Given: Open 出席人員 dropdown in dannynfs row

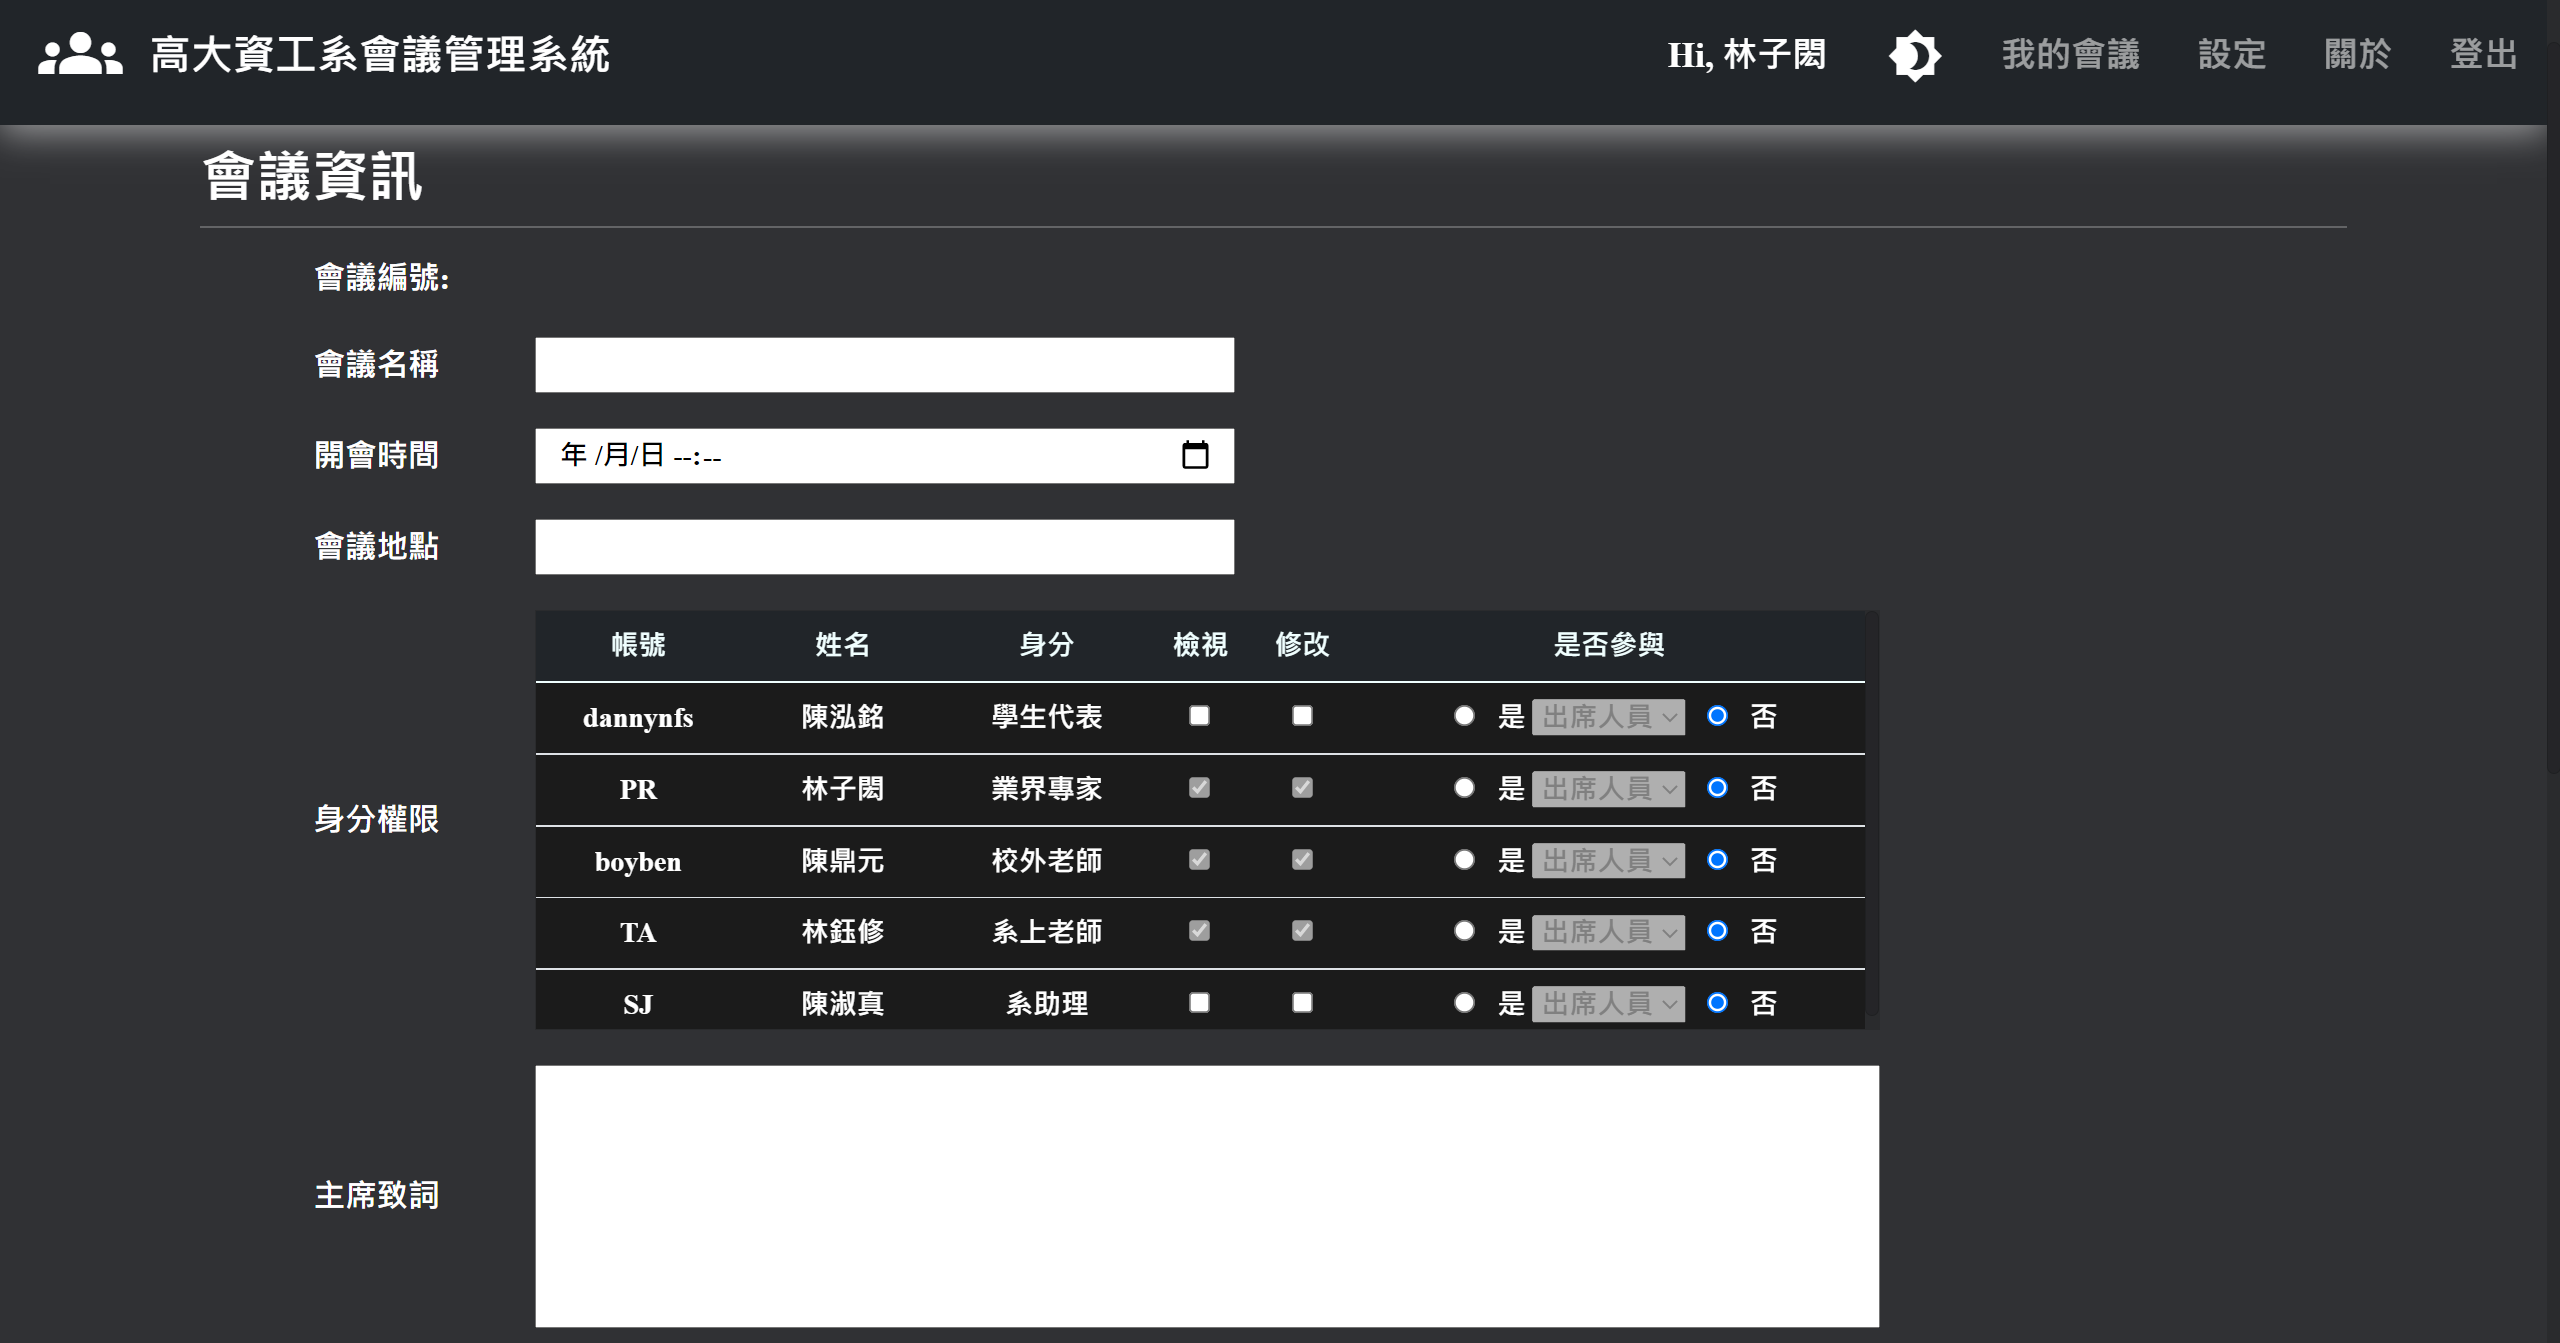Looking at the screenshot, I should pos(1608,717).
